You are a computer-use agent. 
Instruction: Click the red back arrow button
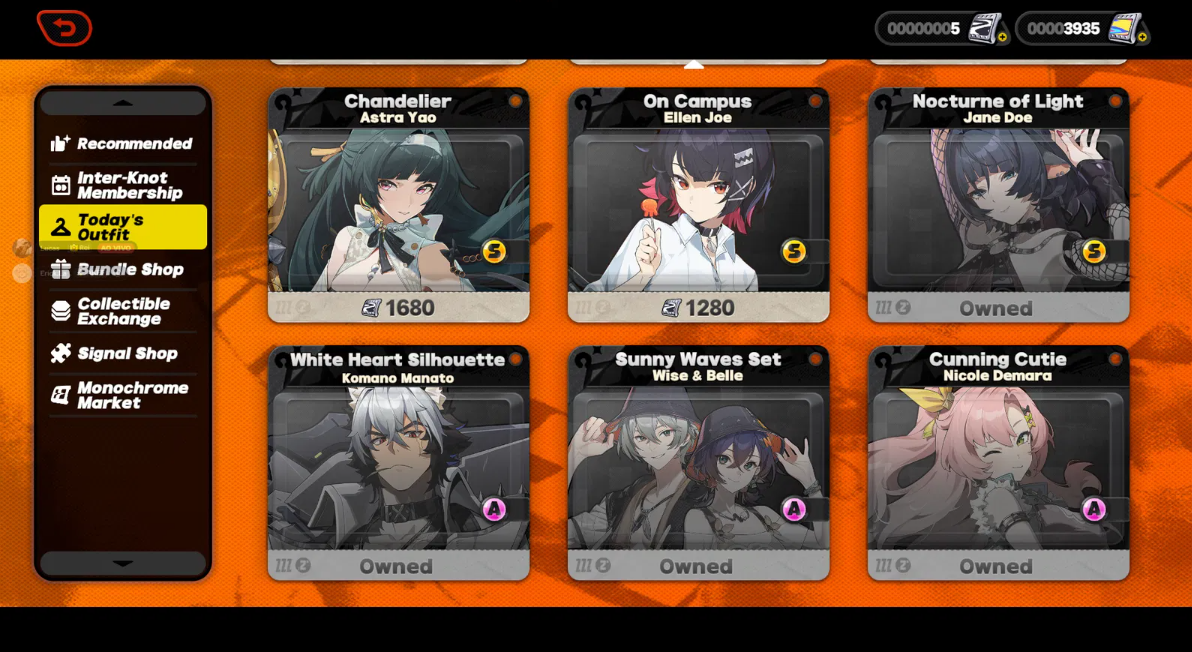tap(65, 29)
